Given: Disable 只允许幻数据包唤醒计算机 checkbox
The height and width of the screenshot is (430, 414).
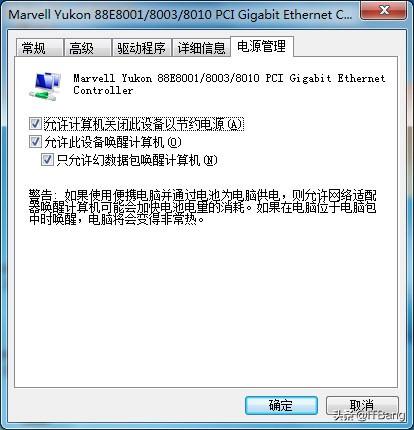Looking at the screenshot, I should (47, 160).
